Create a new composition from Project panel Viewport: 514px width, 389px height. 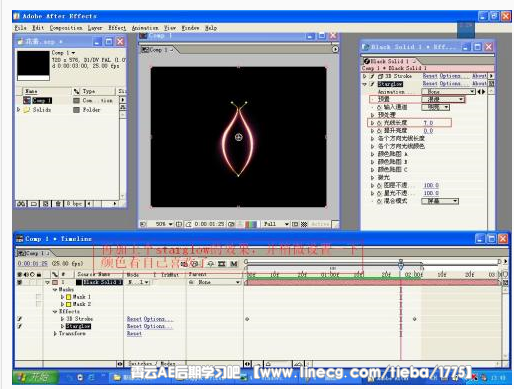pos(46,203)
